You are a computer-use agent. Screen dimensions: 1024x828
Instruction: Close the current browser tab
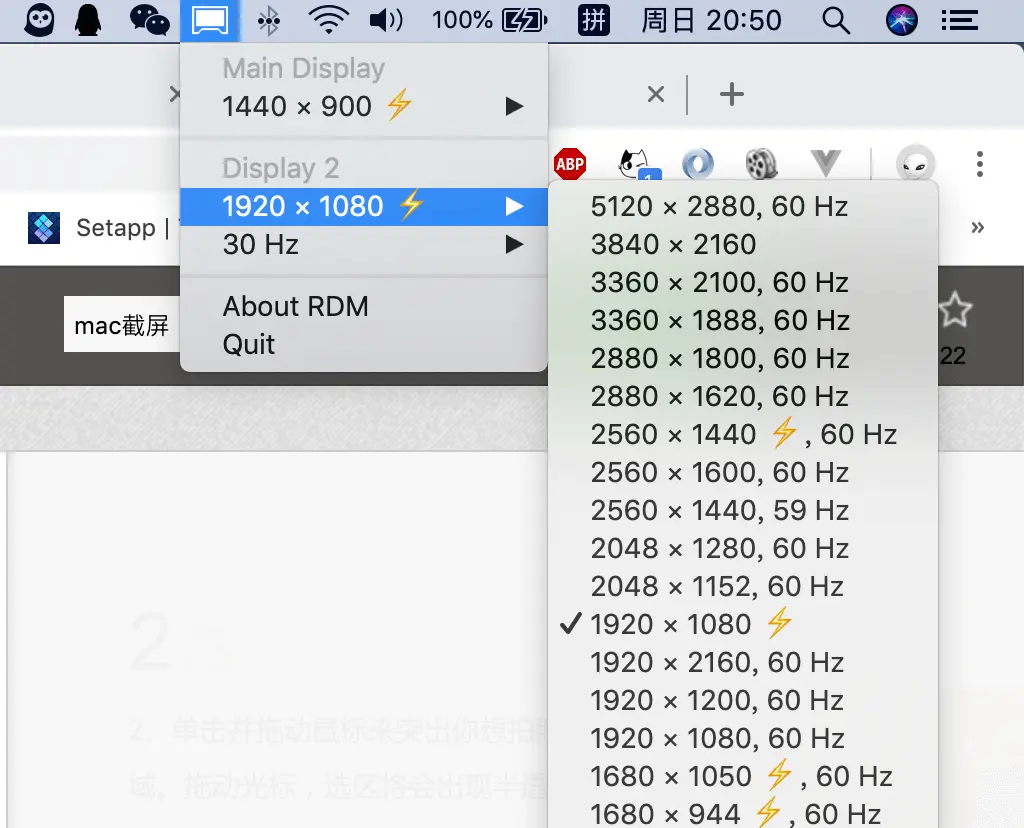coord(656,95)
